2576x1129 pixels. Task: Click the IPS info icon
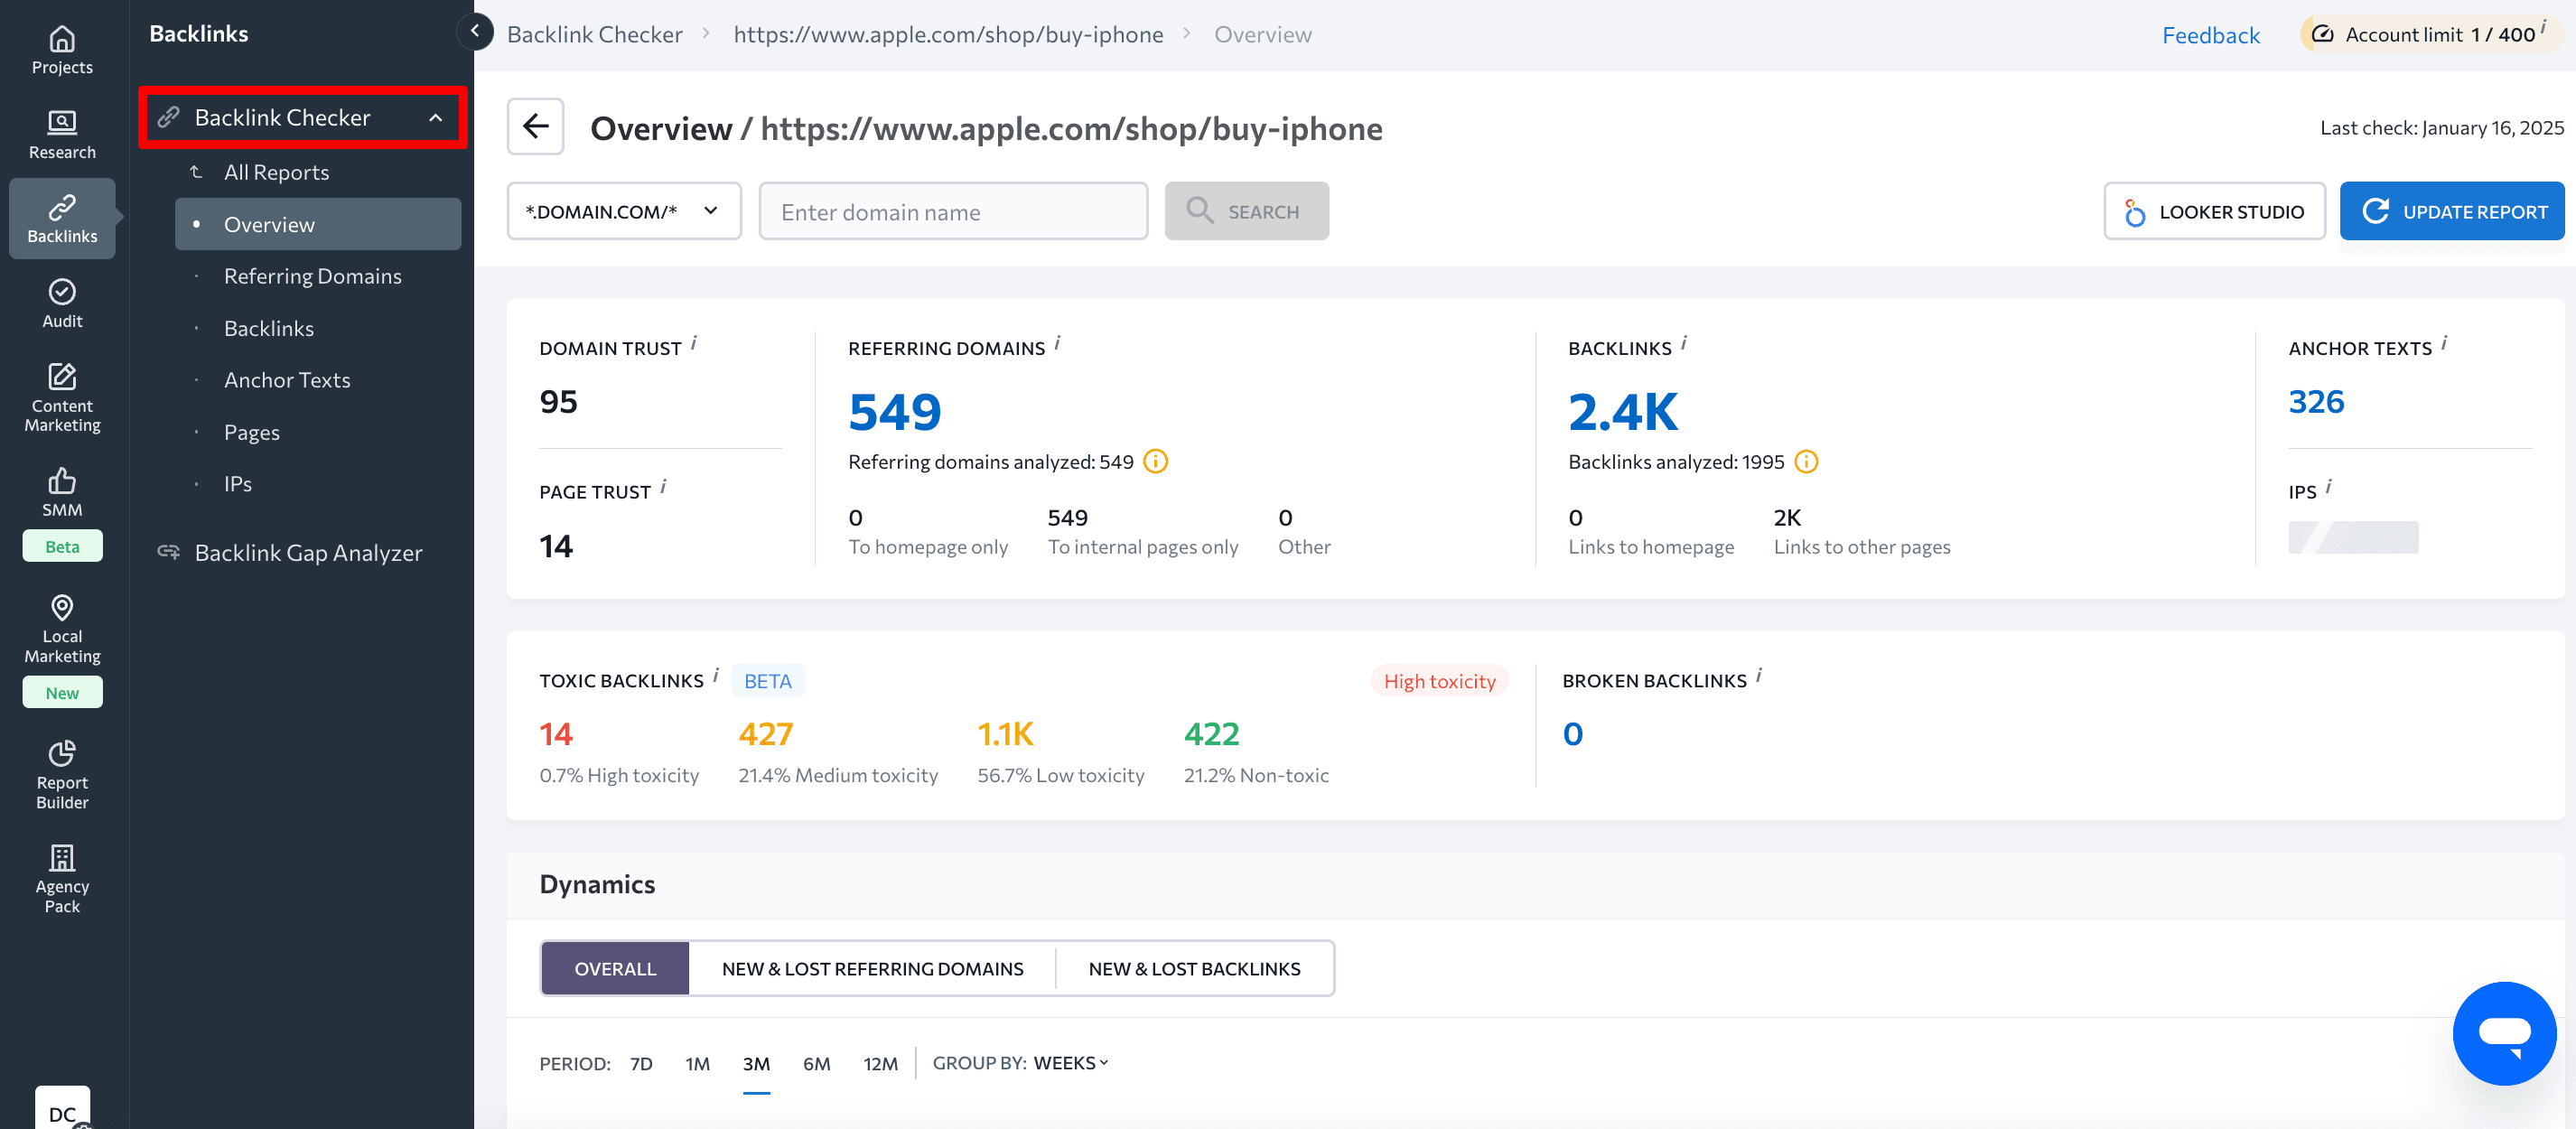(2328, 486)
